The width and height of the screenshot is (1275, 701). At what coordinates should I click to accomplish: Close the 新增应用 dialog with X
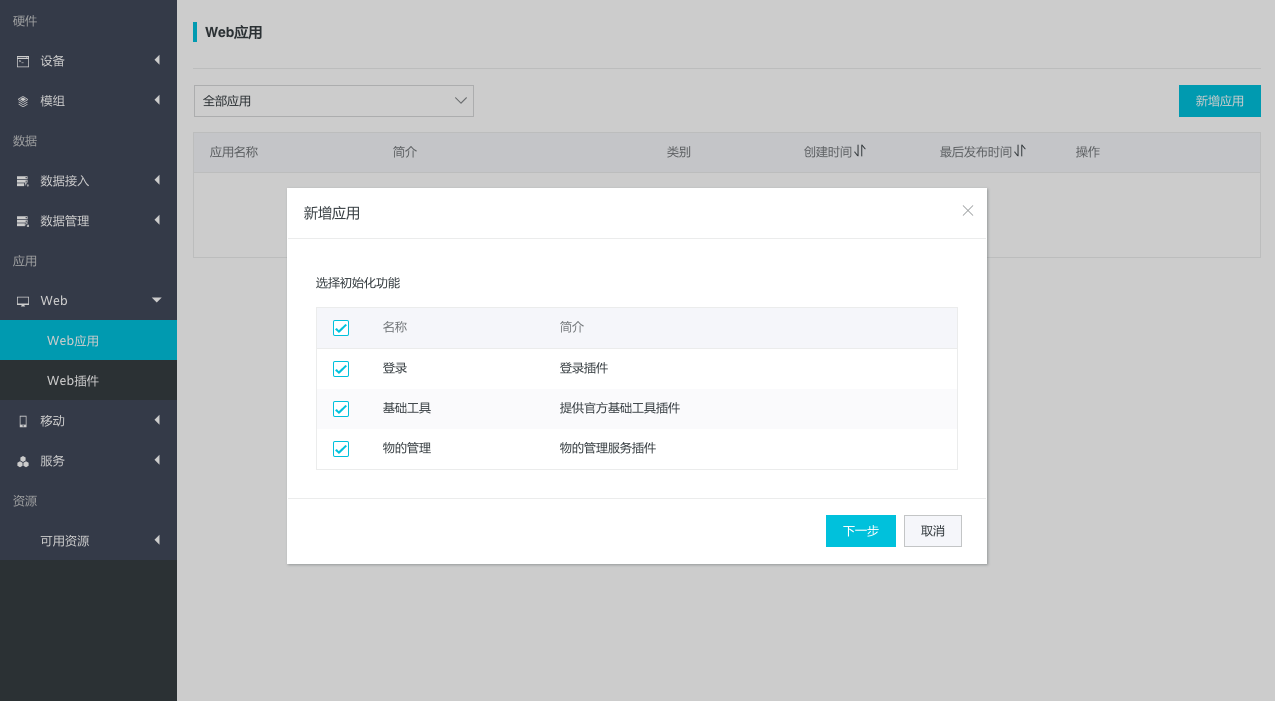click(968, 210)
